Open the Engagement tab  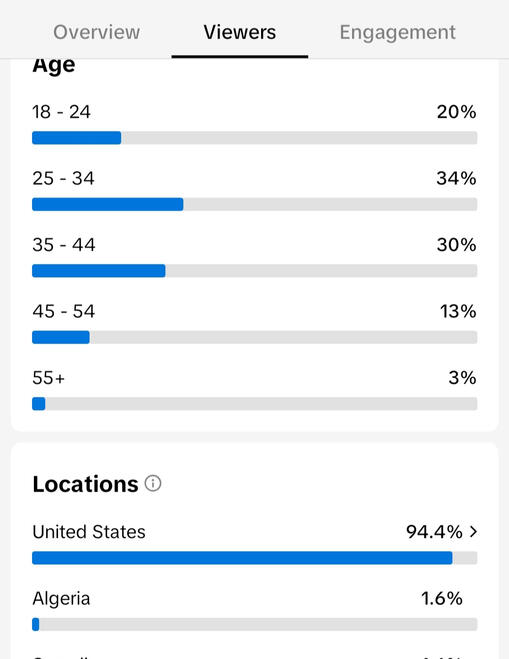click(397, 32)
